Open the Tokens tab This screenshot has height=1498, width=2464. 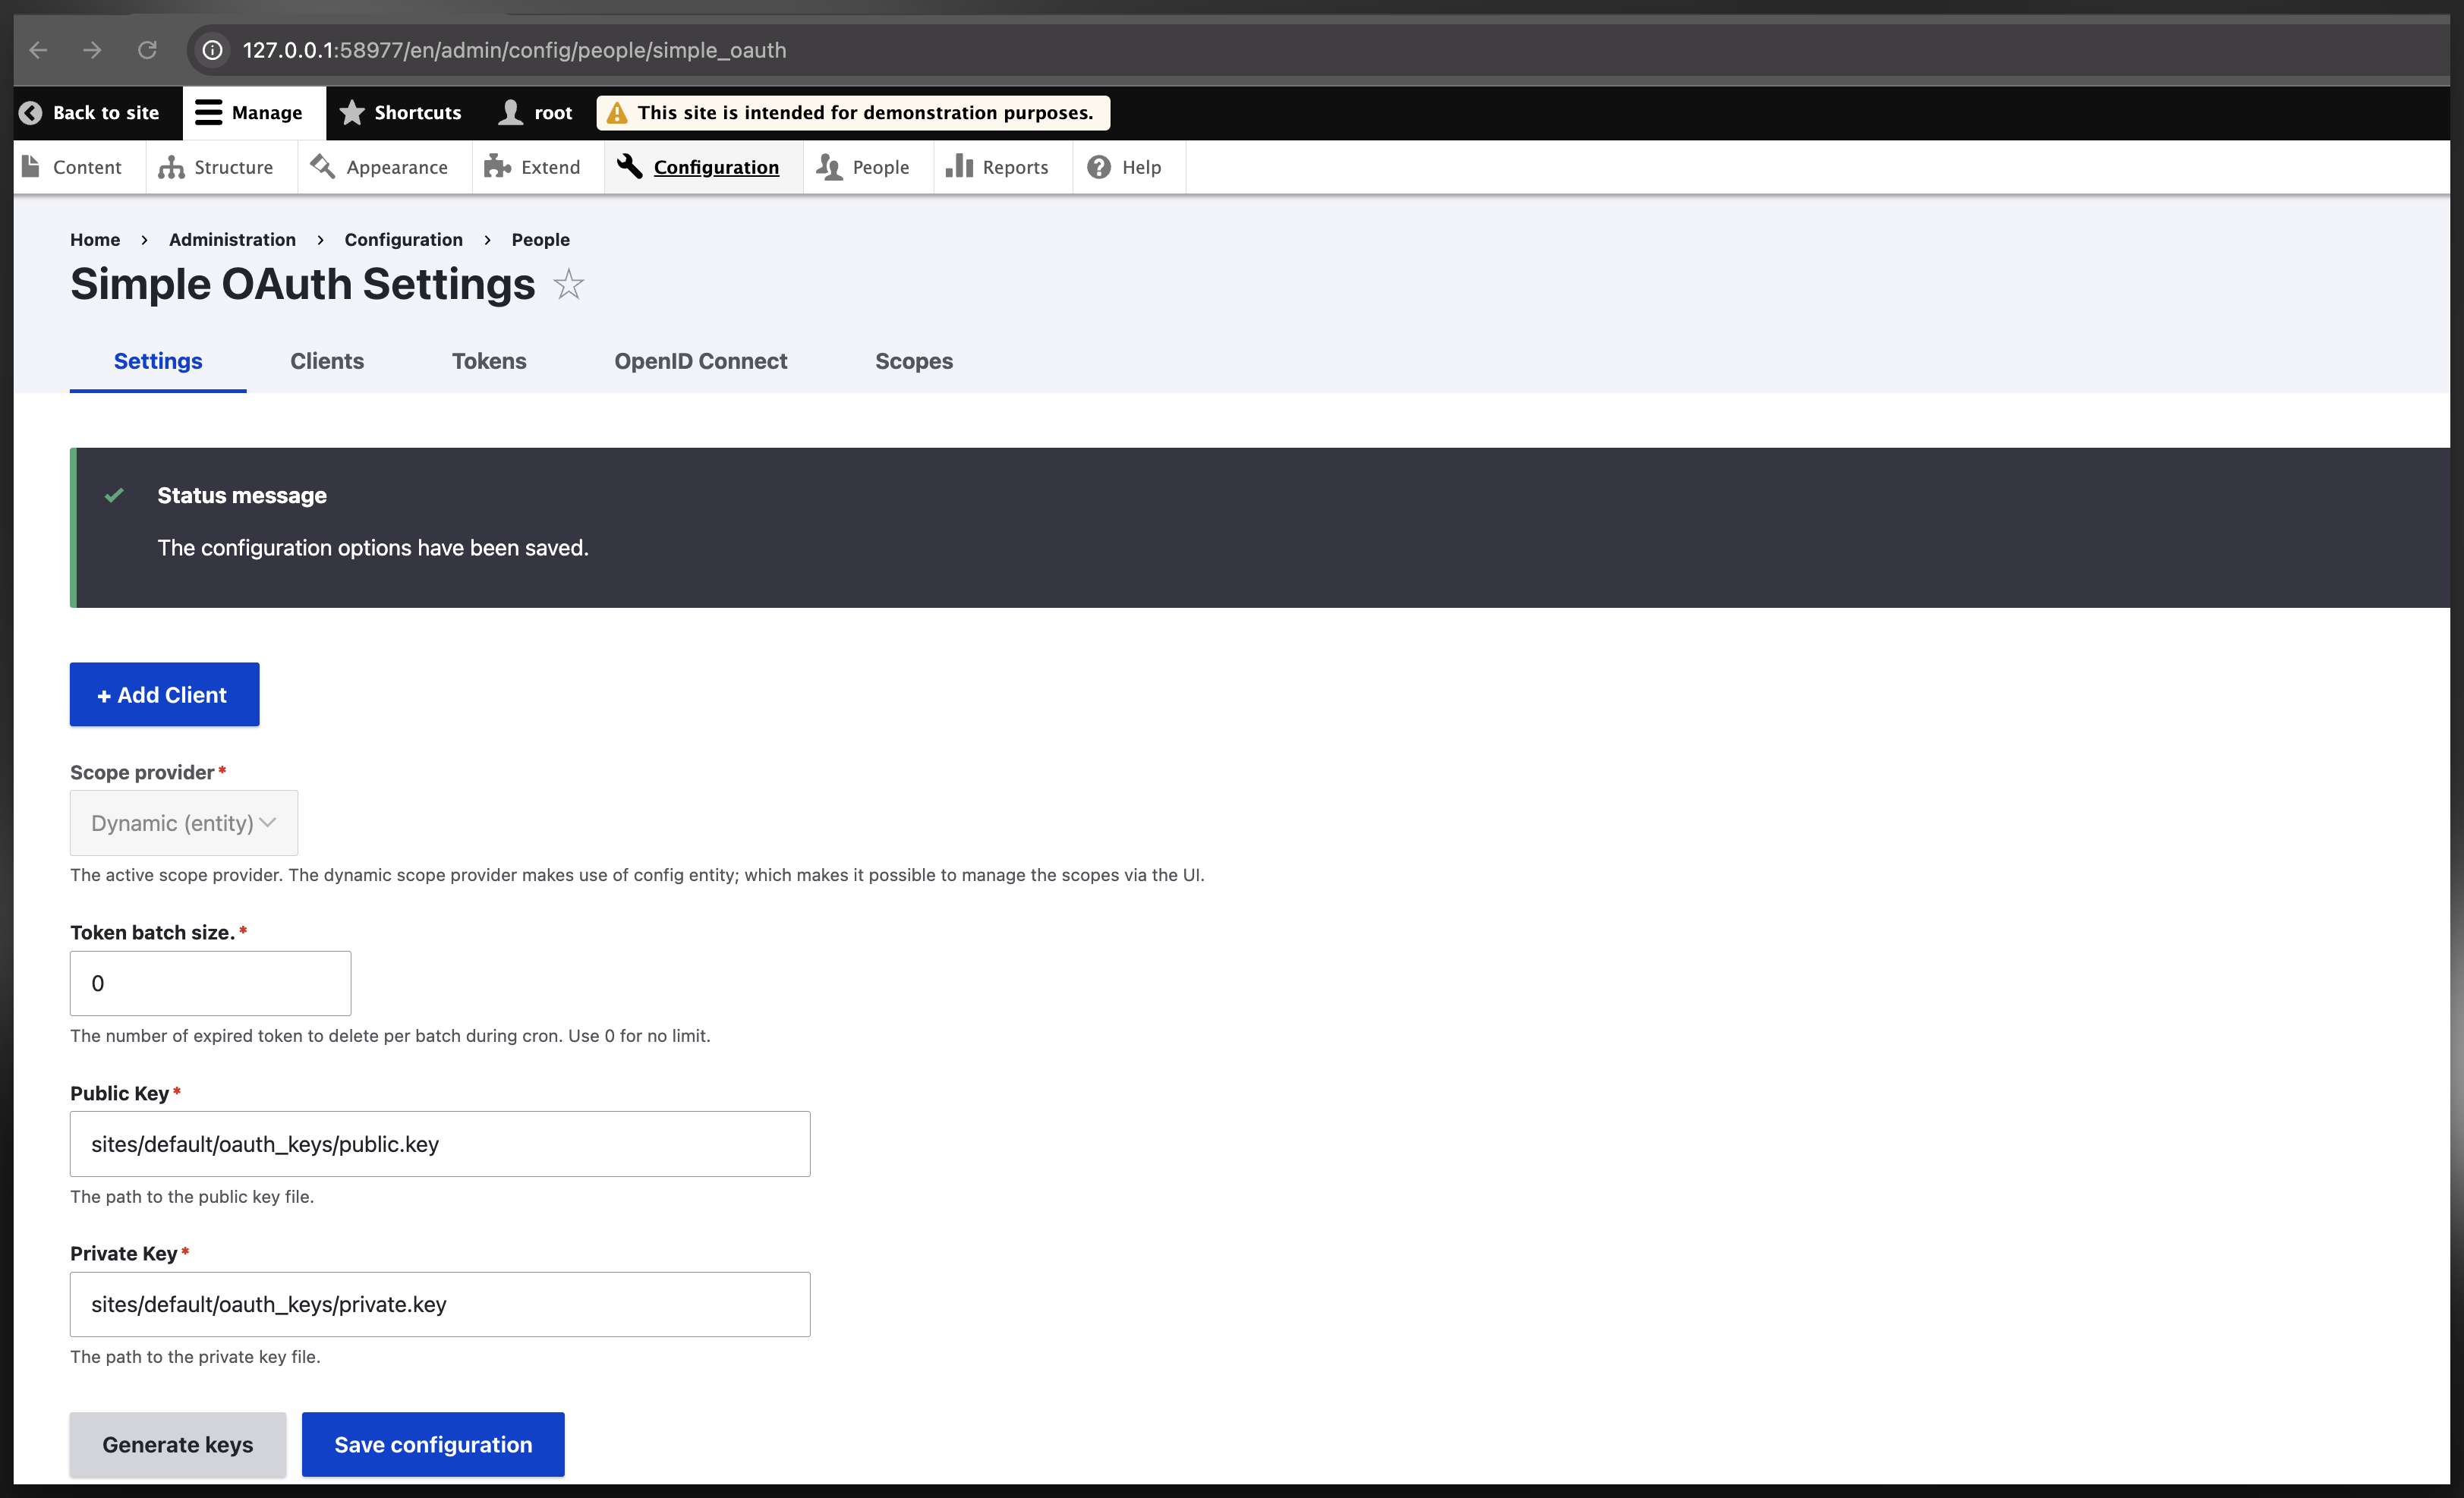488,361
